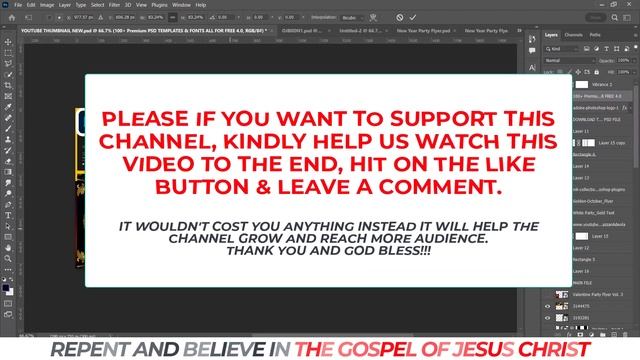Open the Interpolation Bicubic dropdown

click(x=352, y=18)
